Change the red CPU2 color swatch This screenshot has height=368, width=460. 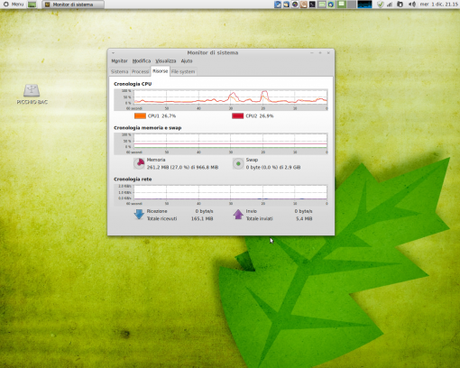tap(238, 116)
